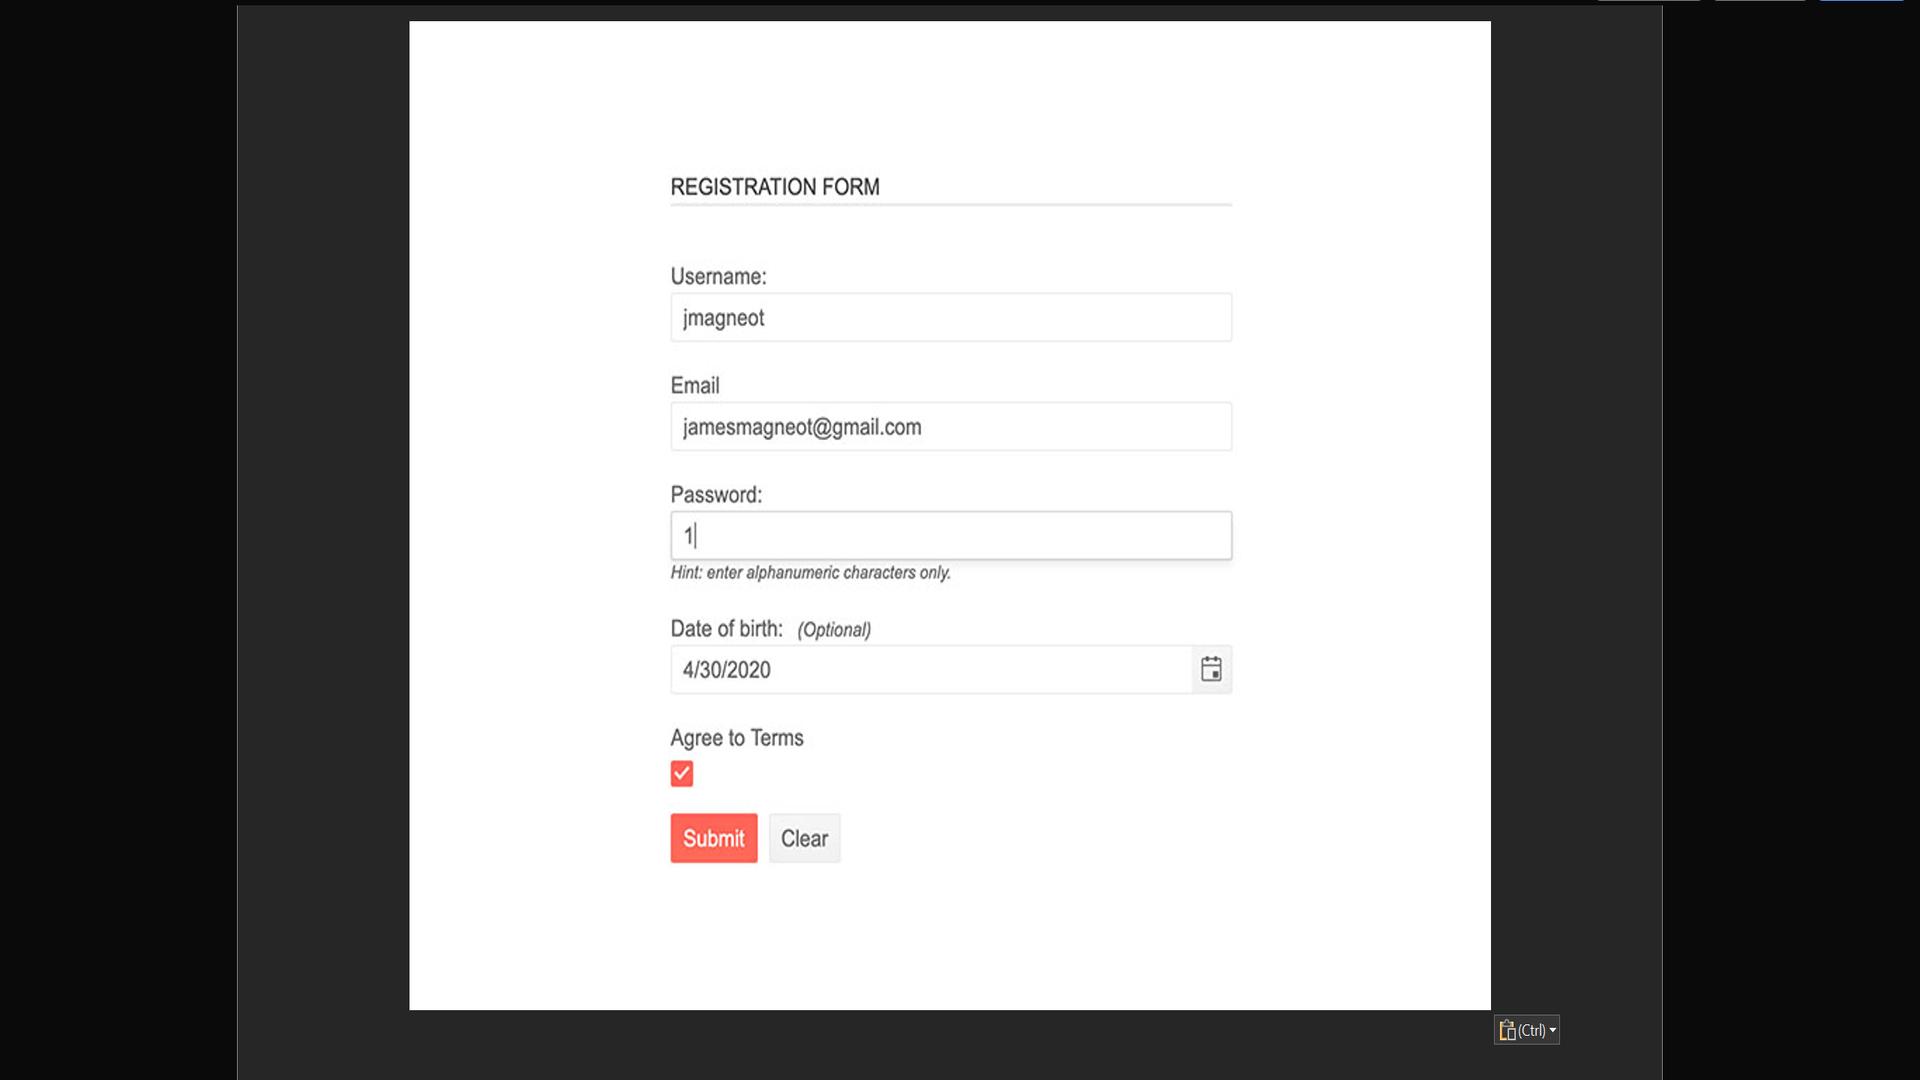Click inside the Username input field
The height and width of the screenshot is (1080, 1920).
(x=949, y=316)
